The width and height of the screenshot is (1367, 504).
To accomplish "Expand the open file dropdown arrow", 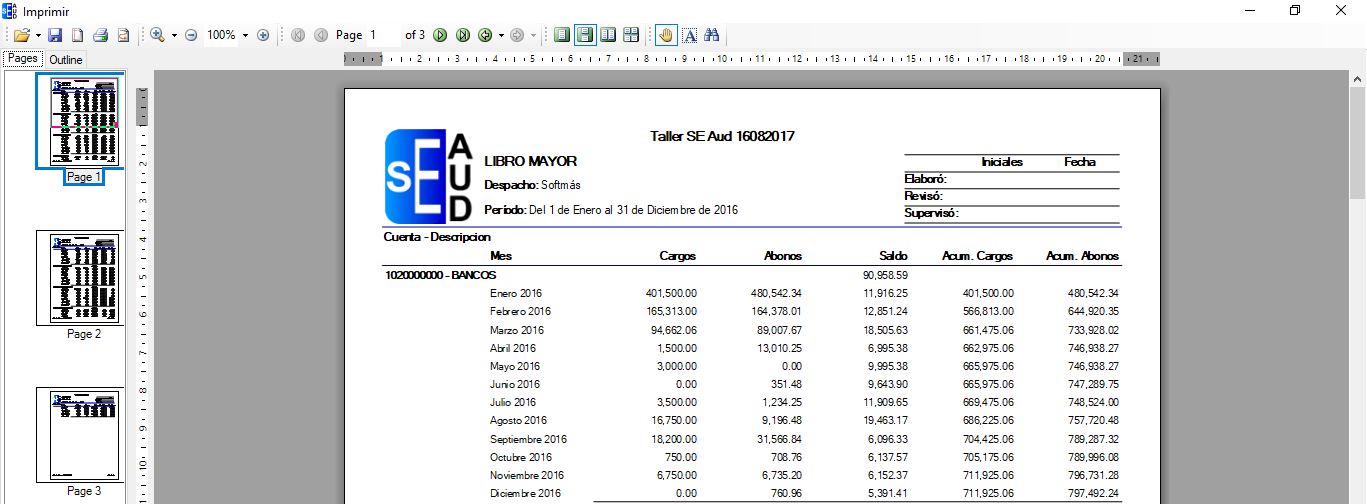I will (x=38, y=35).
